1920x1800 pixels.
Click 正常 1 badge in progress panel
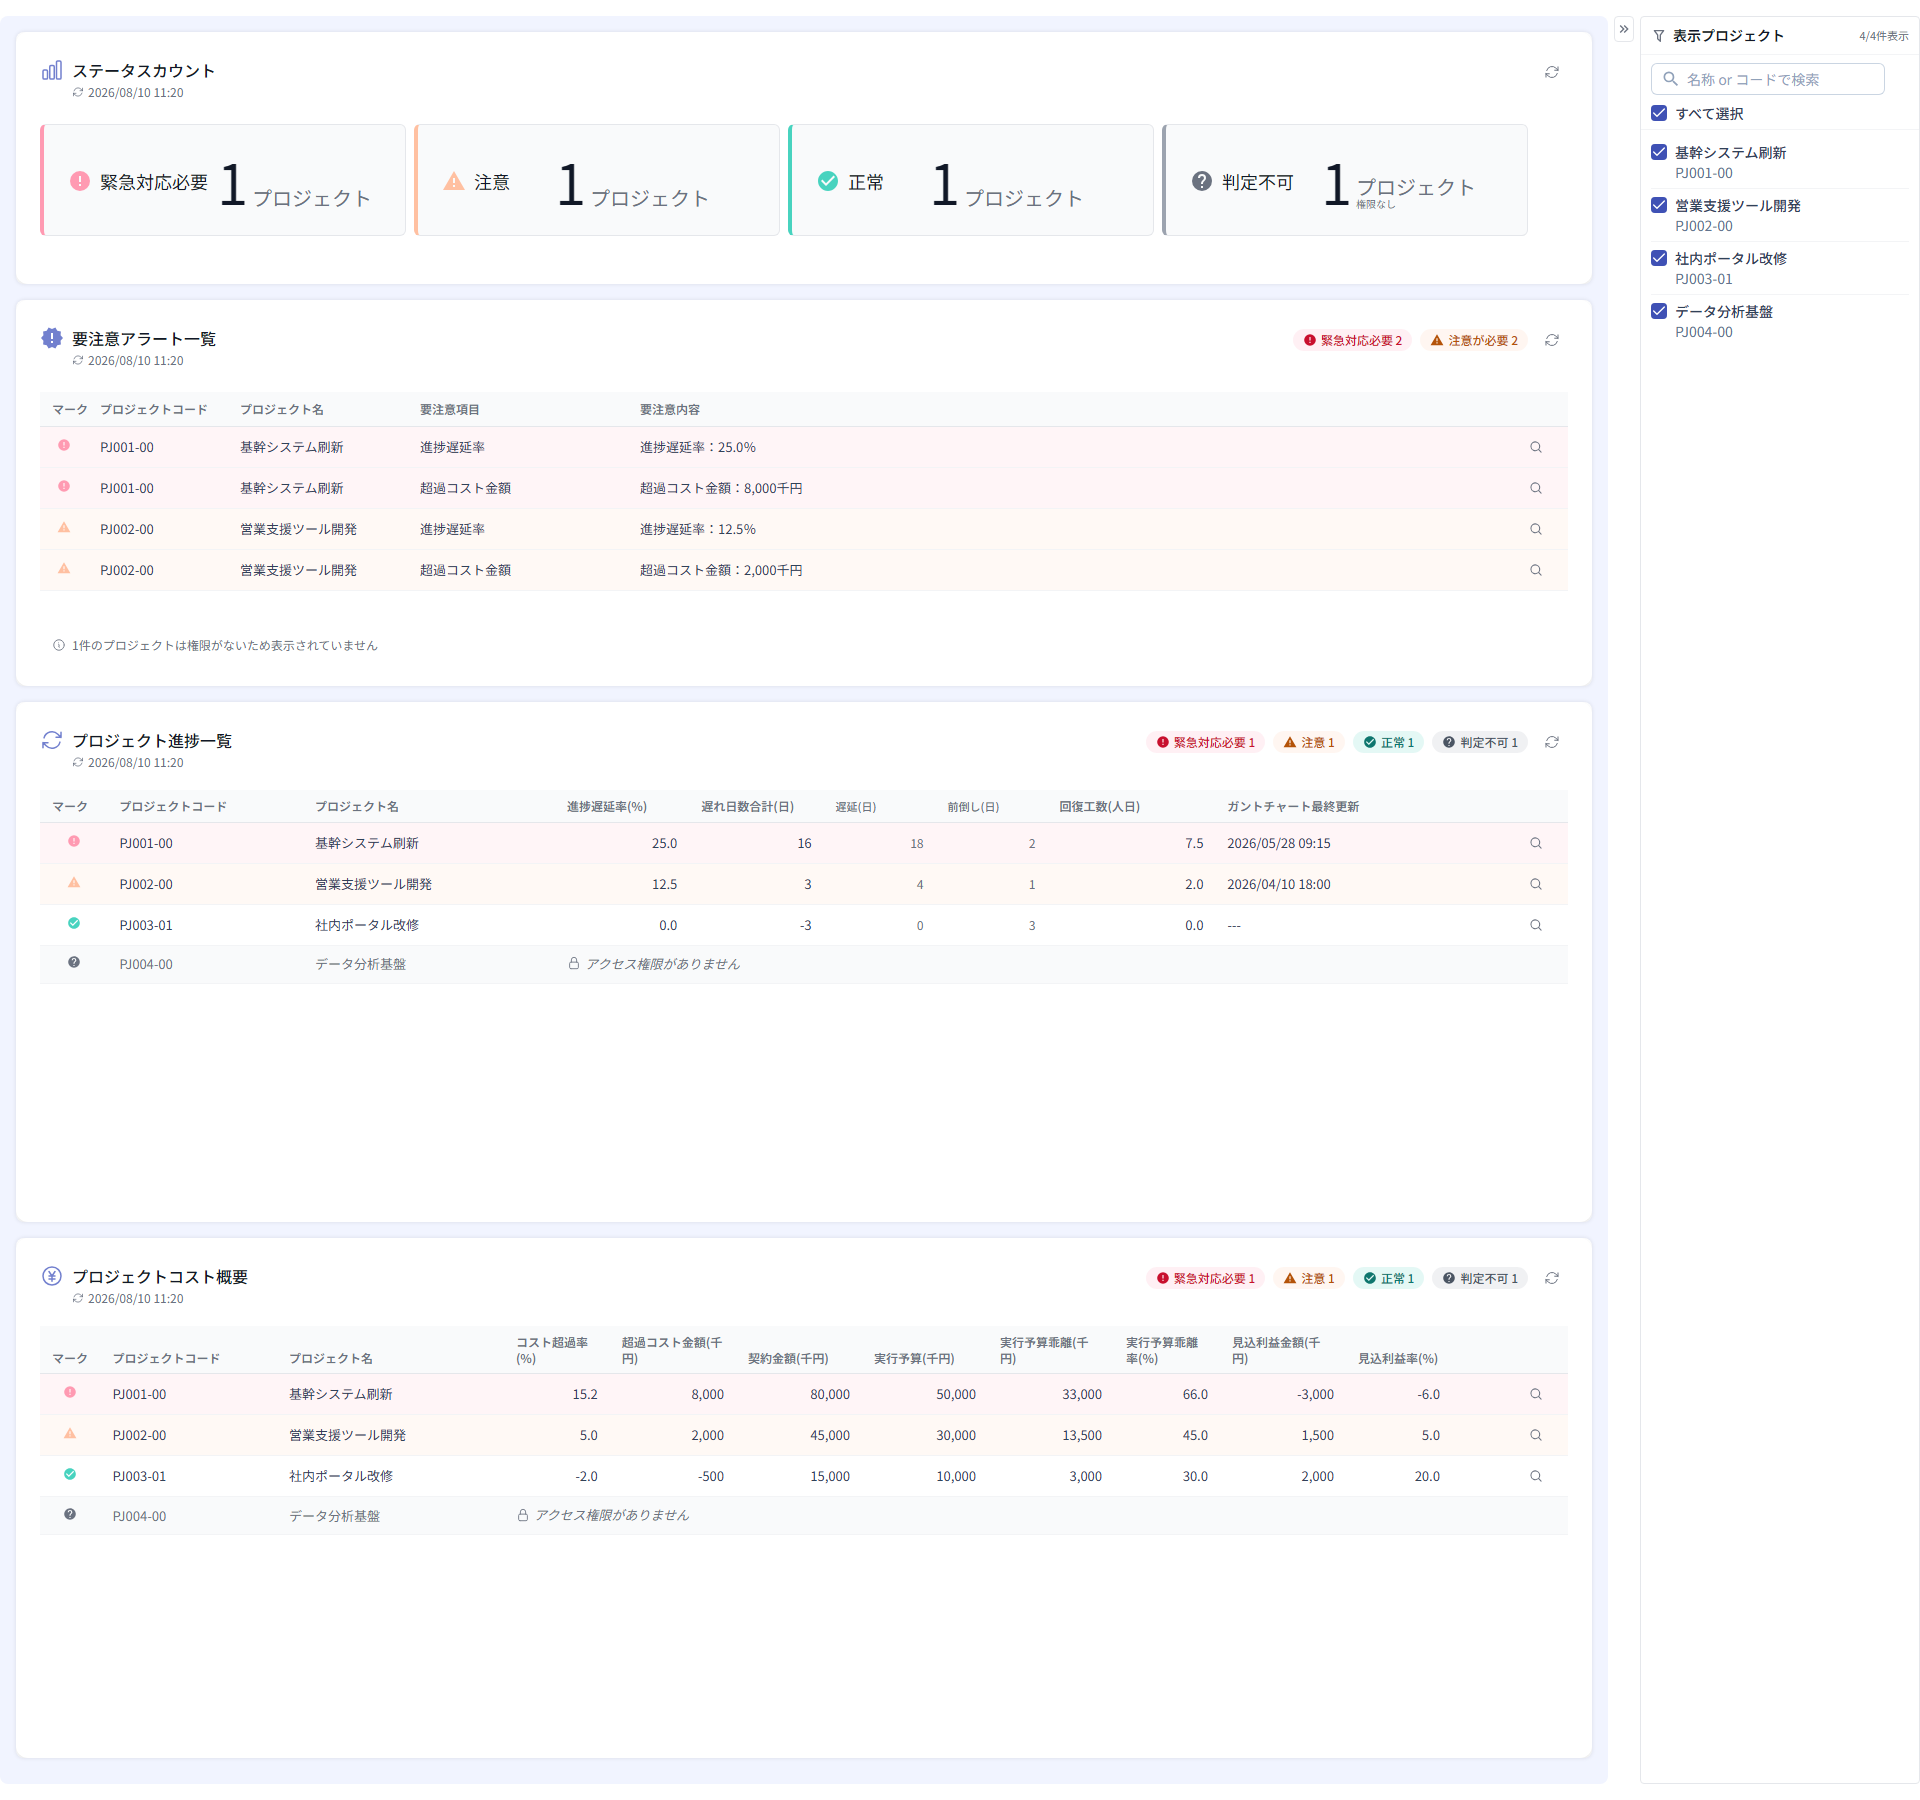coord(1388,743)
